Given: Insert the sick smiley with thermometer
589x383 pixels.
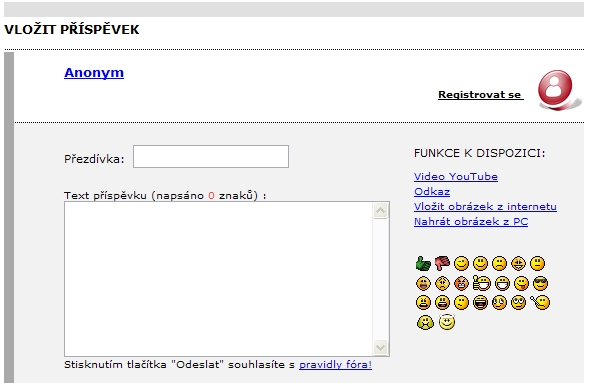Looking at the screenshot, I should pos(540,302).
